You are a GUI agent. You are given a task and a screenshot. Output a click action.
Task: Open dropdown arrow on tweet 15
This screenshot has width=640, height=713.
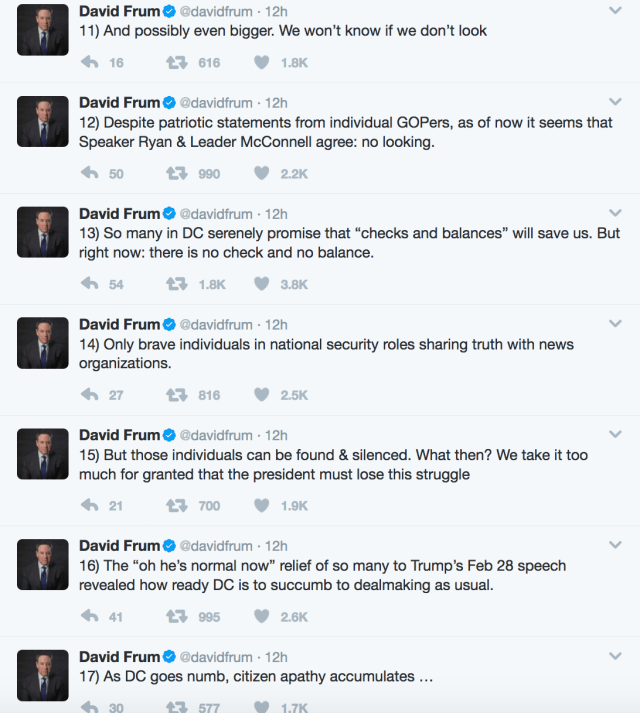point(614,435)
